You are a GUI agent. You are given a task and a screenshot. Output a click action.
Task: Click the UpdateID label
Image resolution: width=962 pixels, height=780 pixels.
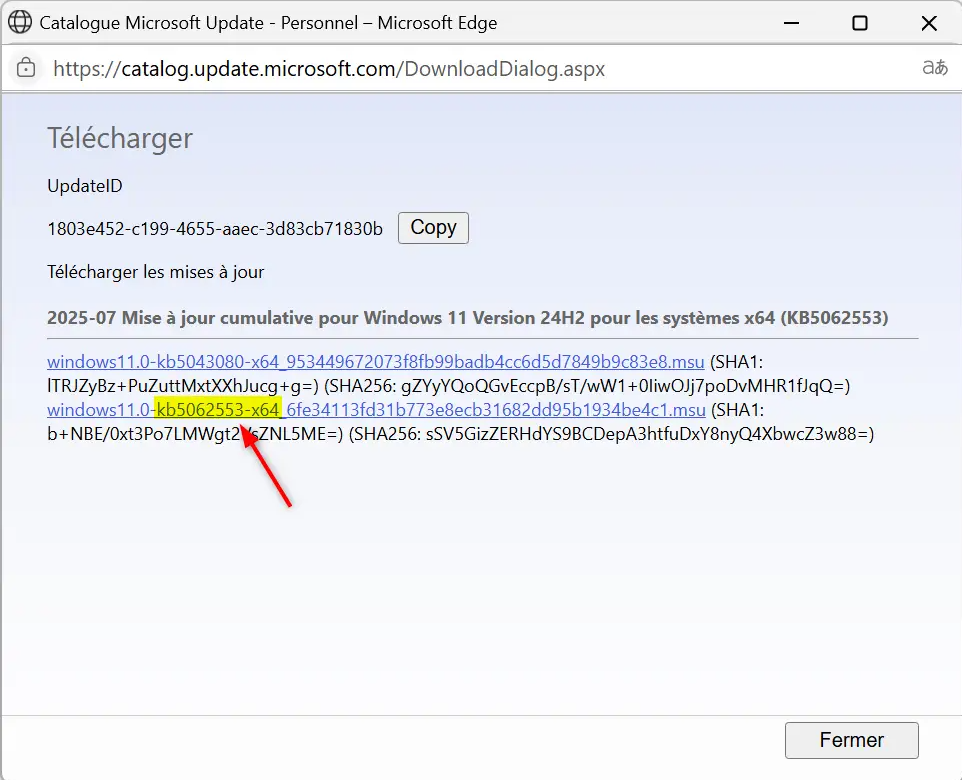(x=85, y=186)
